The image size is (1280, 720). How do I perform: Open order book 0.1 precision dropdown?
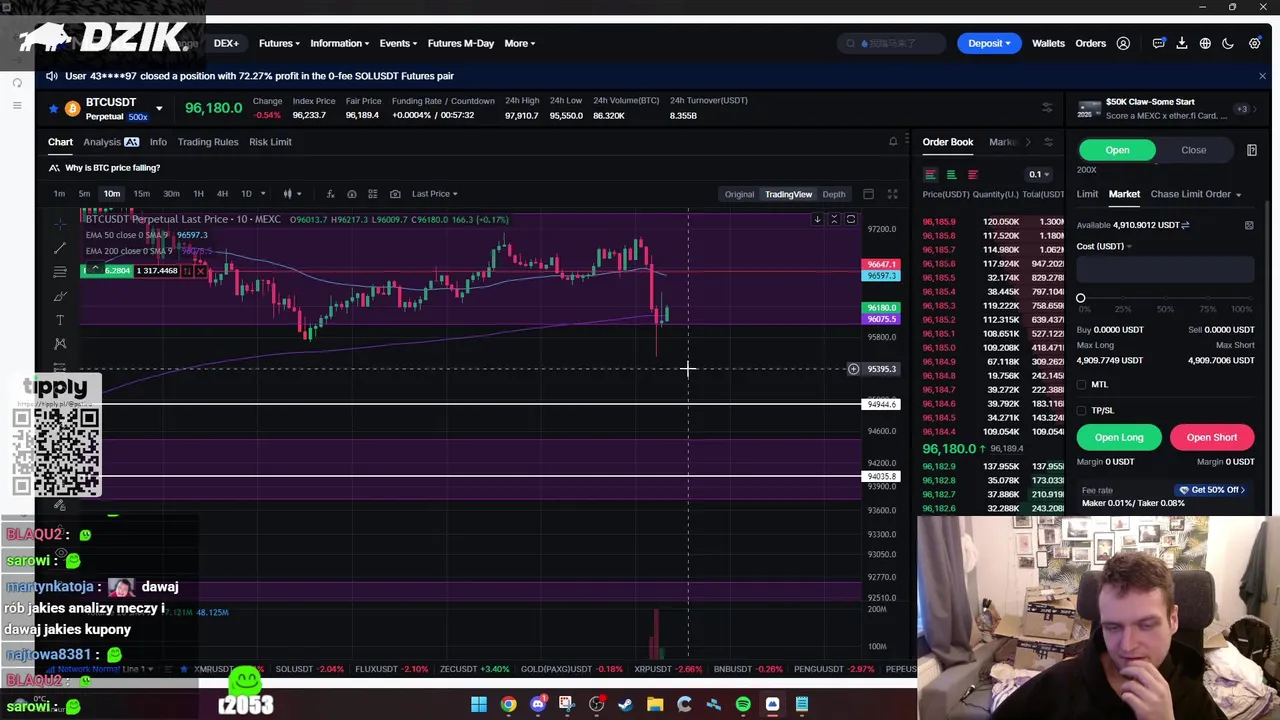pyautogui.click(x=1038, y=174)
